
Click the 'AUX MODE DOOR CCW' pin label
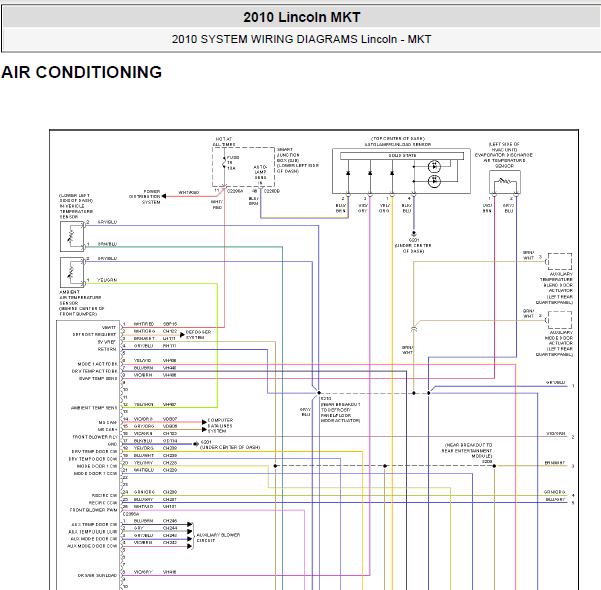(x=92, y=546)
